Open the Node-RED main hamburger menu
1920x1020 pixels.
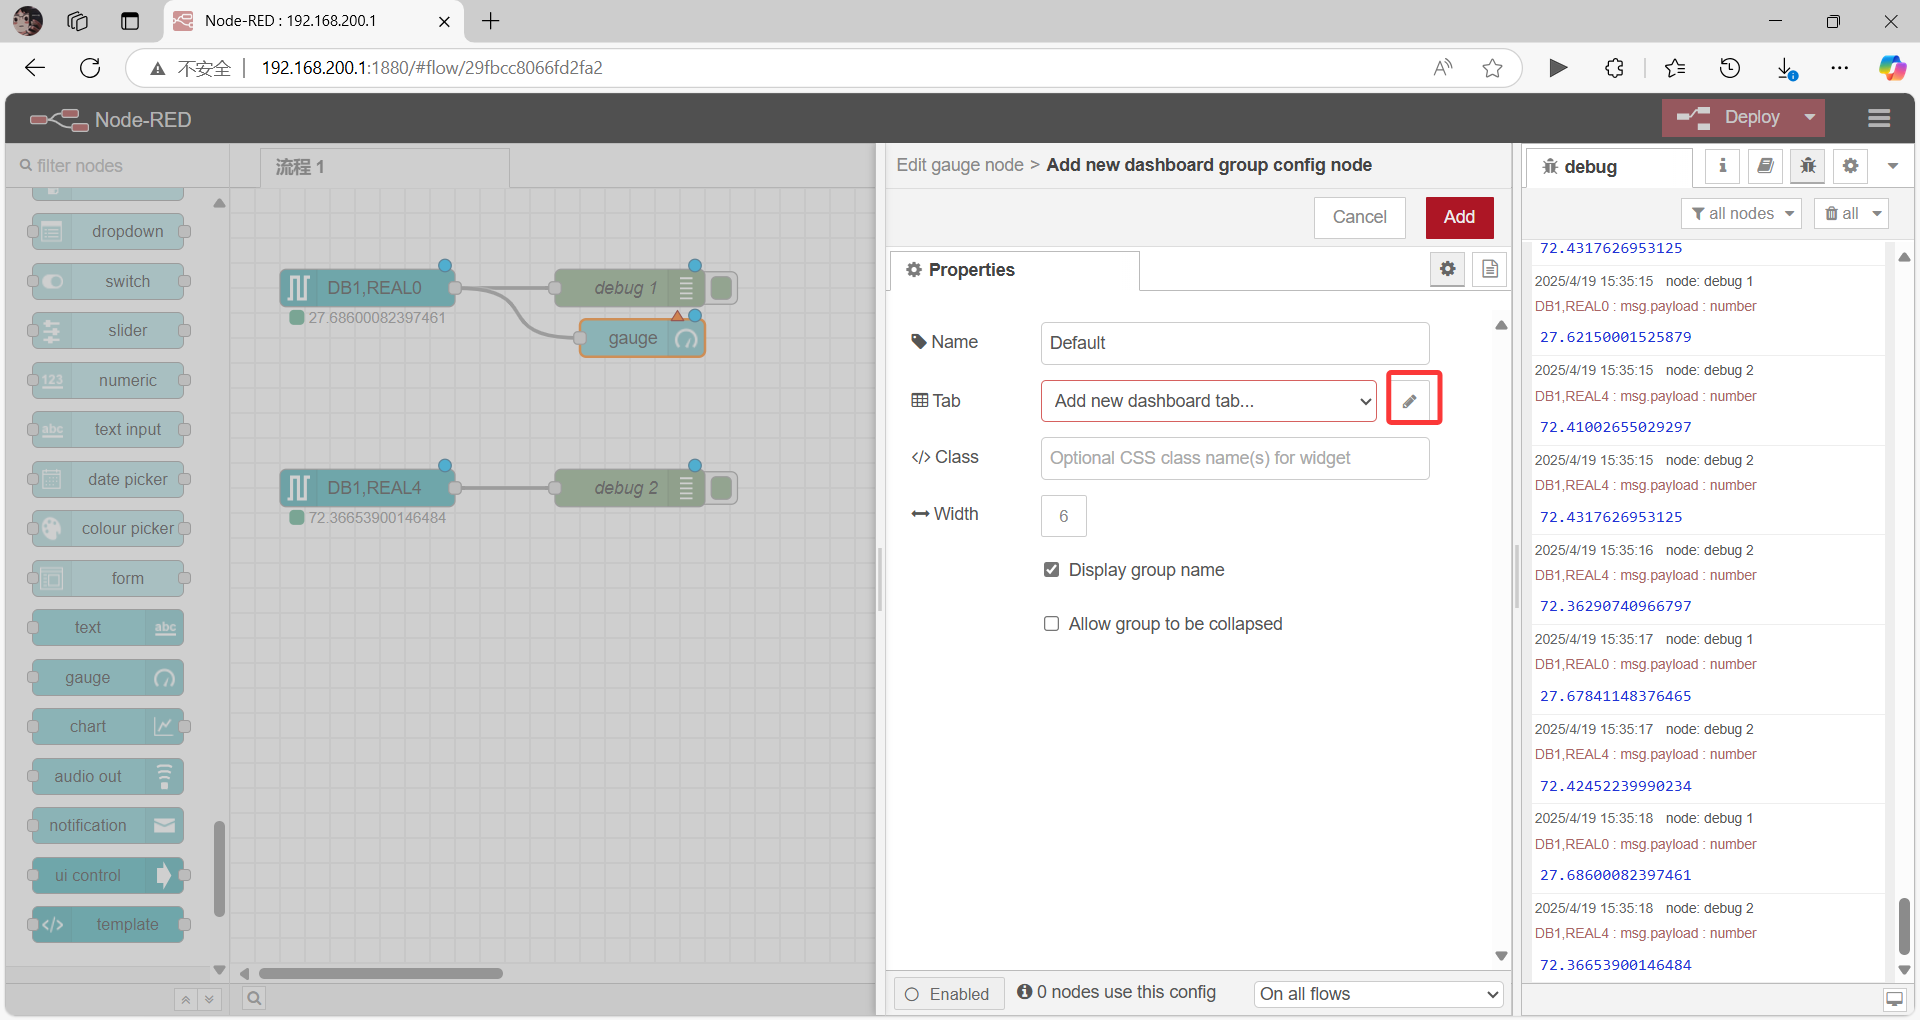pos(1878,118)
